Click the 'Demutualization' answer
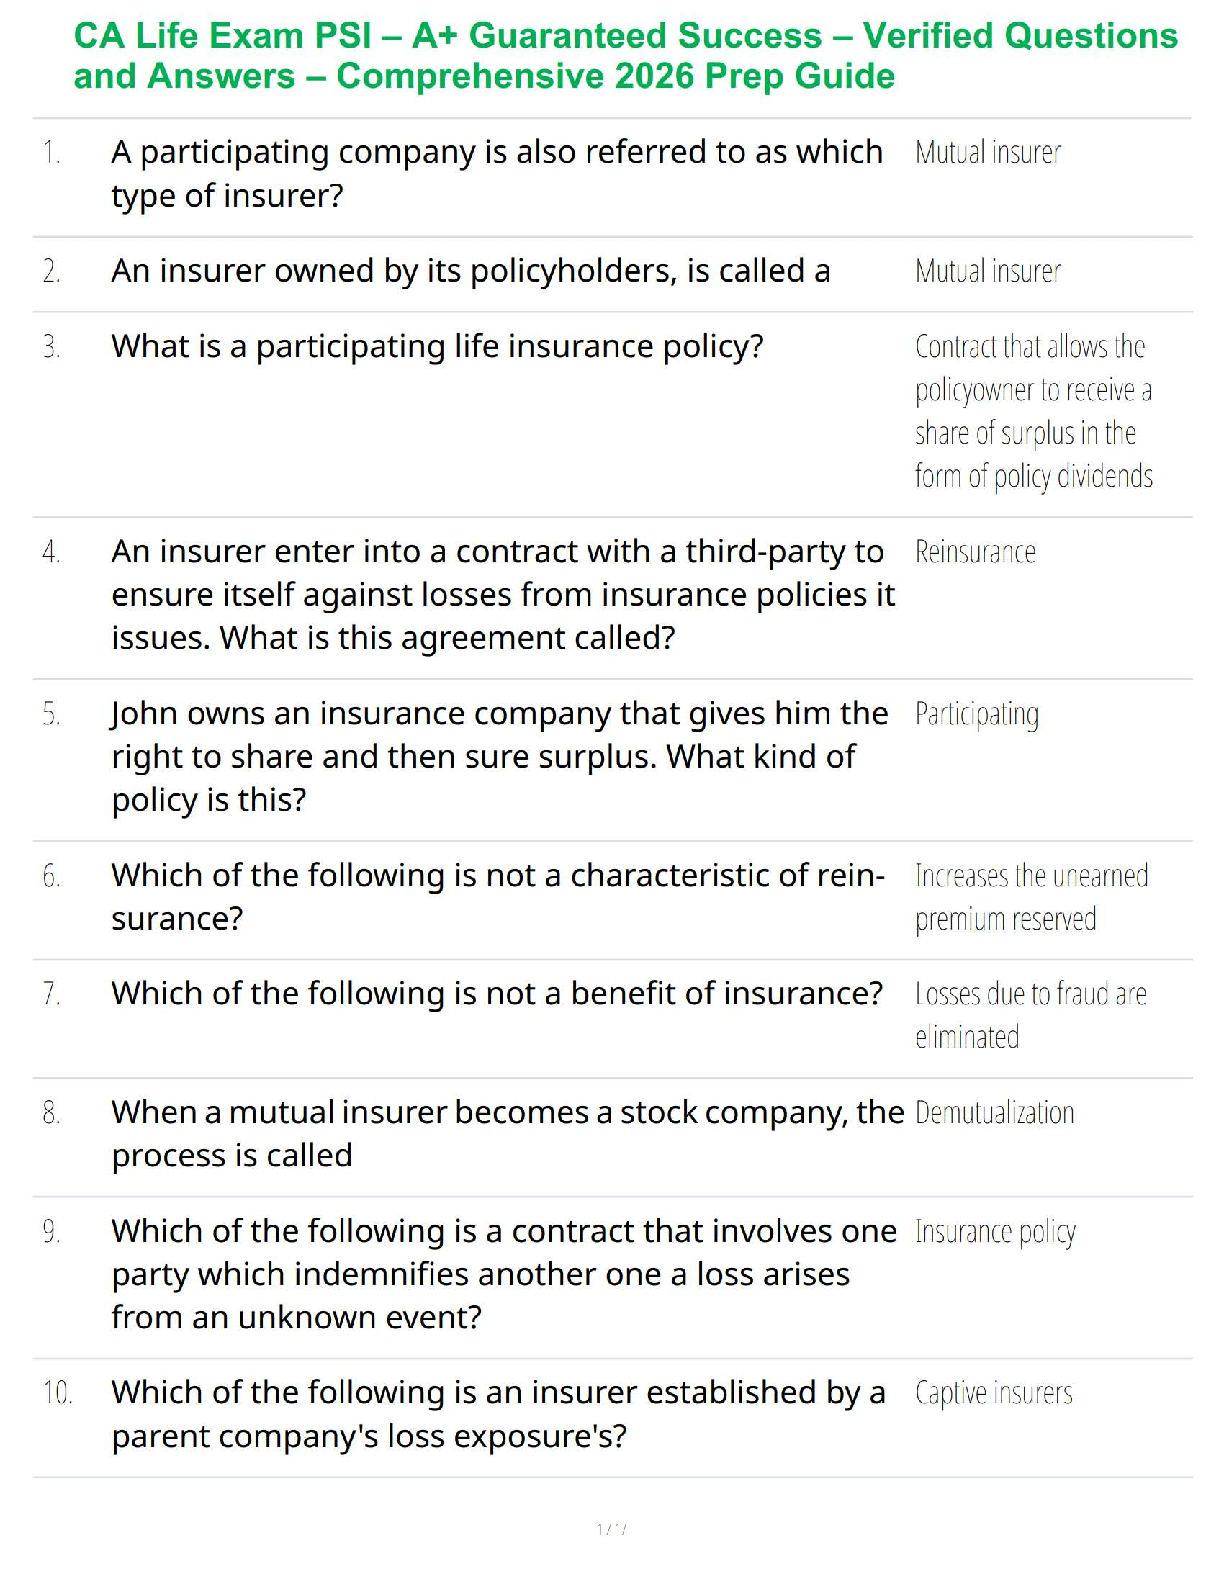This screenshot has height=1584, width=1224. pyautogui.click(x=994, y=1113)
